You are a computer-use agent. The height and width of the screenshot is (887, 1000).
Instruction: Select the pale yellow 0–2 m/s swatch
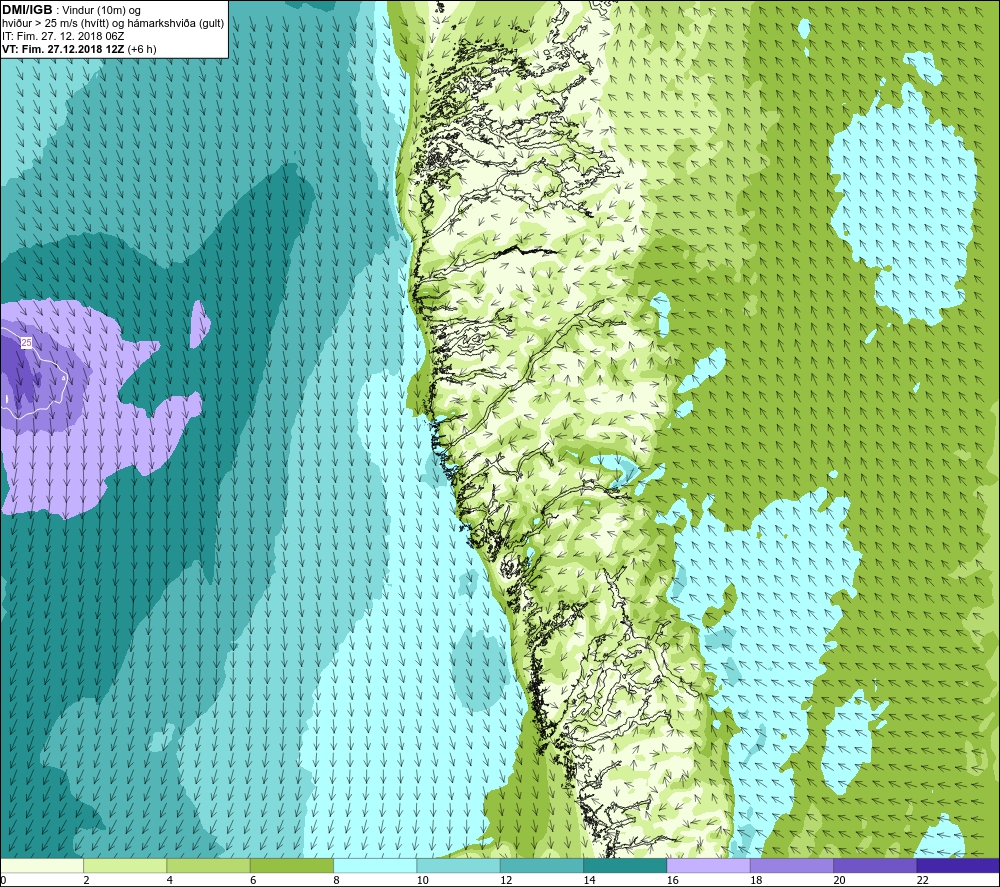pyautogui.click(x=41, y=866)
